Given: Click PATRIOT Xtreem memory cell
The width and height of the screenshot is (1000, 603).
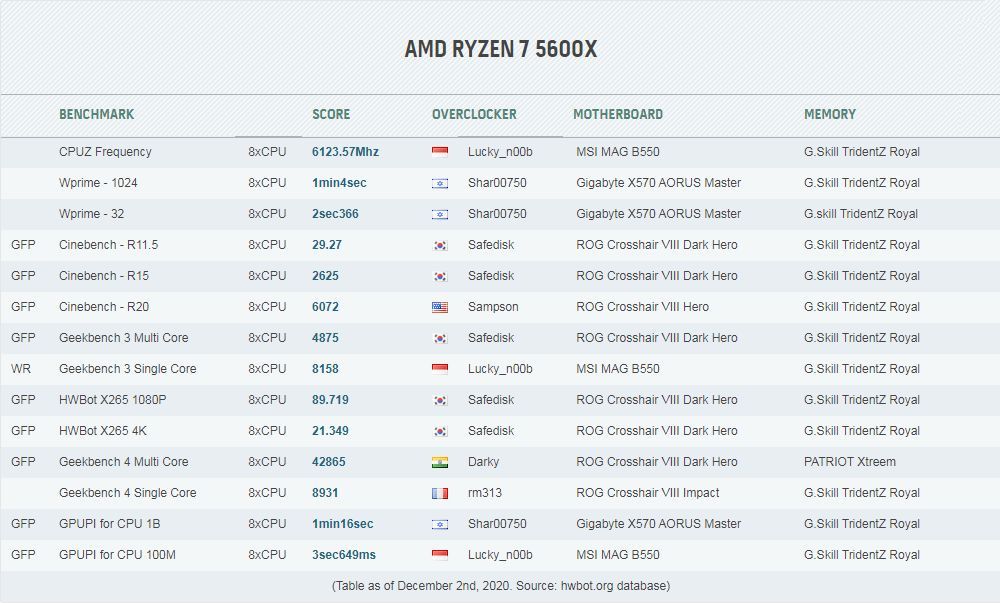Looking at the screenshot, I should point(849,461).
